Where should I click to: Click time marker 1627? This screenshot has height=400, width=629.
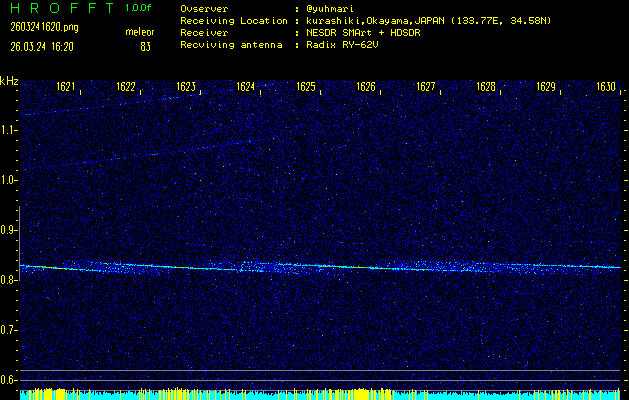click(426, 87)
